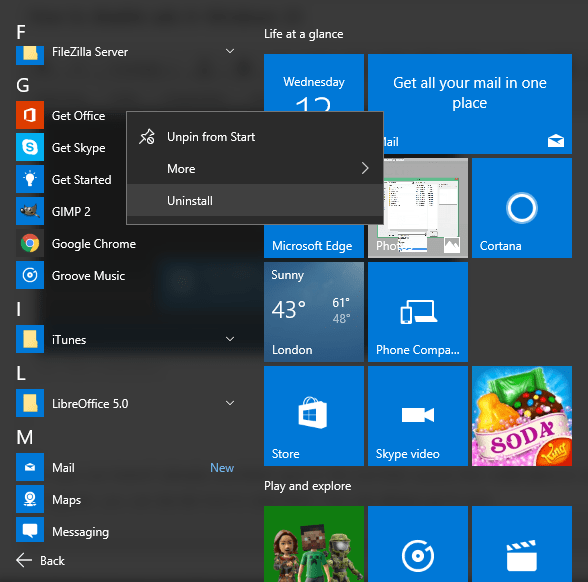
Task: Click the unpin icon beside Unpin from Start
Action: pos(147,137)
